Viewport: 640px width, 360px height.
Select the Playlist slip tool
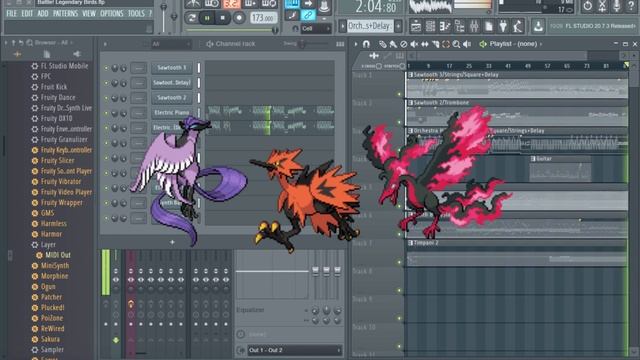pyautogui.click(x=425, y=44)
